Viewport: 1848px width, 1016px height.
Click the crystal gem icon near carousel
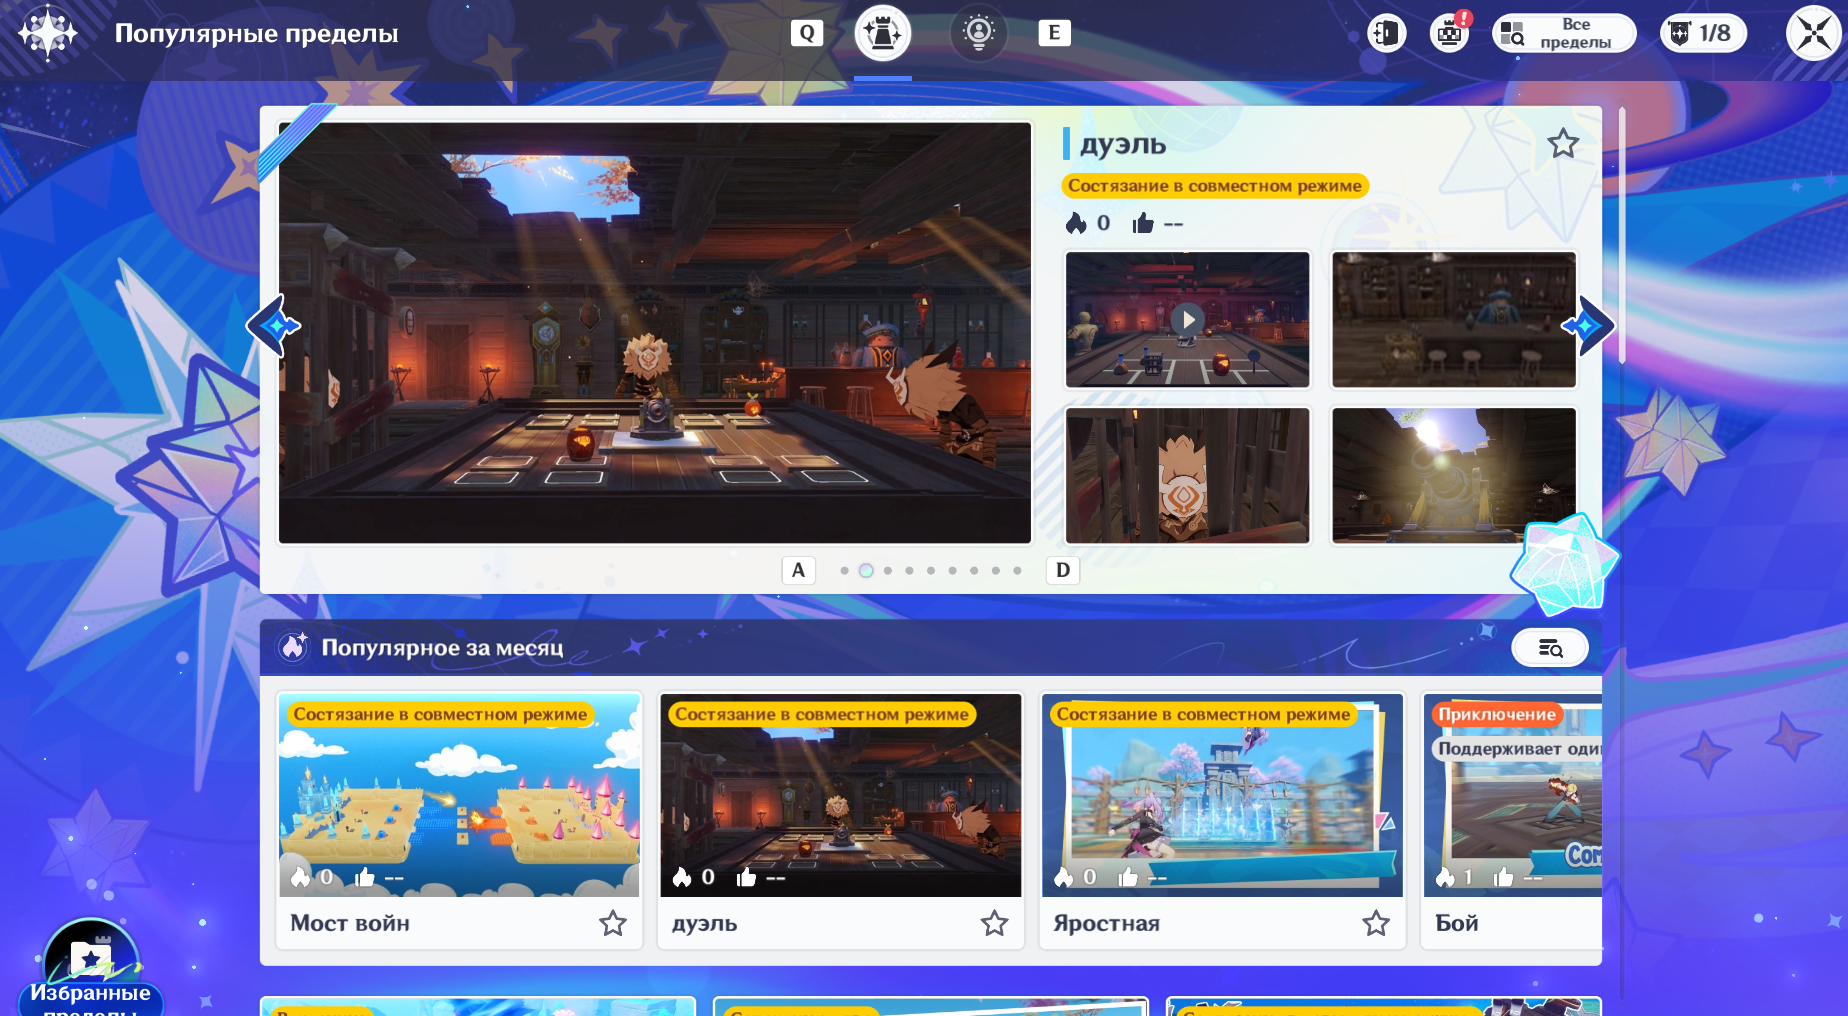coord(1564,565)
